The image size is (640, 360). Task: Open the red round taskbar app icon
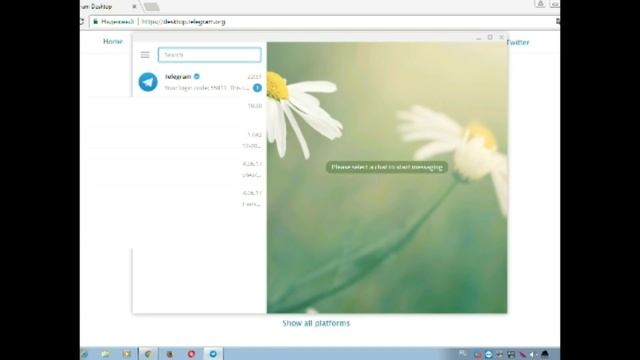click(191, 354)
